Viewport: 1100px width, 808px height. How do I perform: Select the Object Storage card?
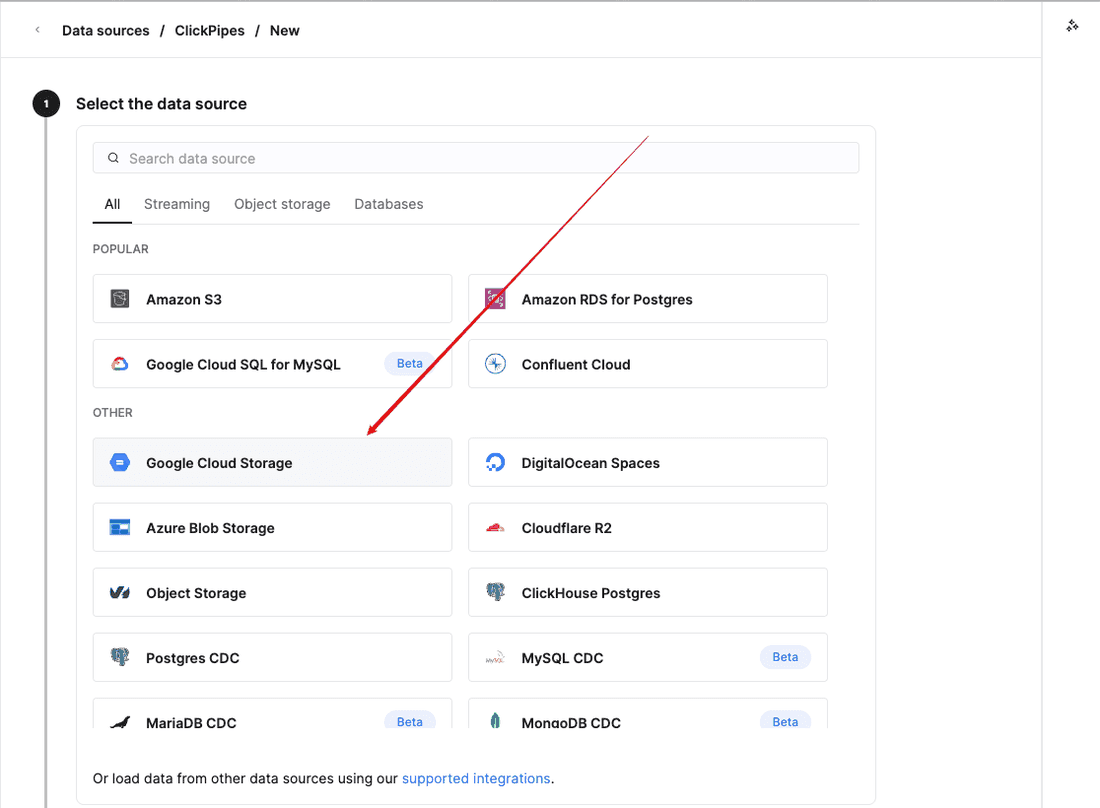pos(272,593)
